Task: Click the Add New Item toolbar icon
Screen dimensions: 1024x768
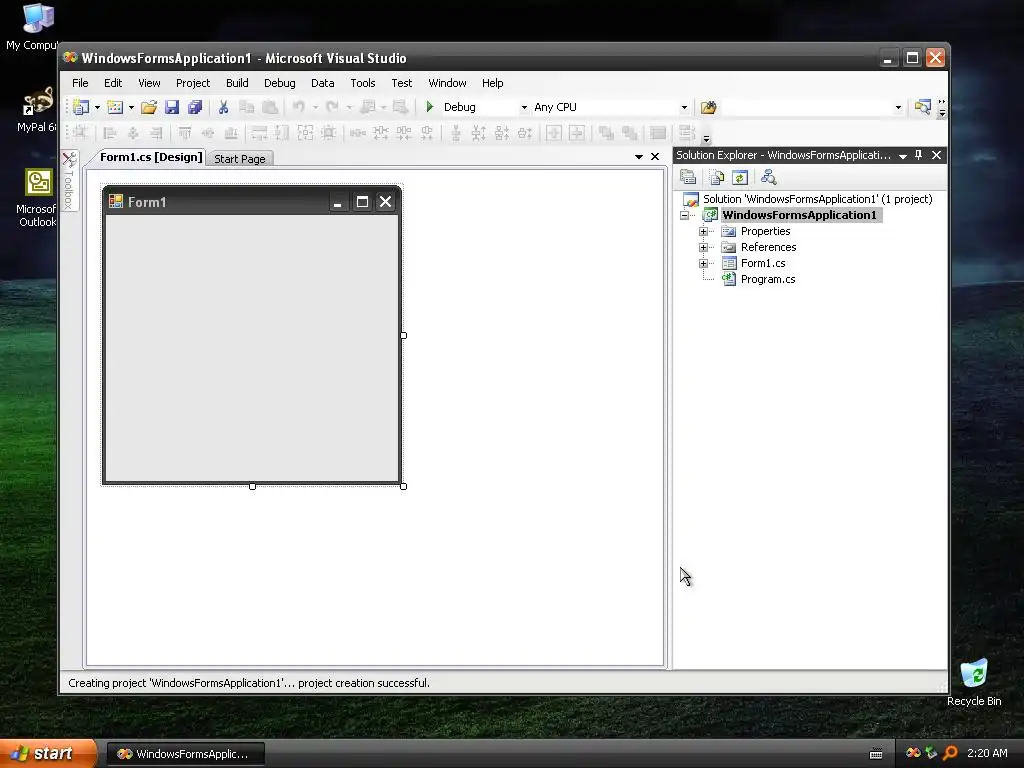Action: [x=115, y=107]
